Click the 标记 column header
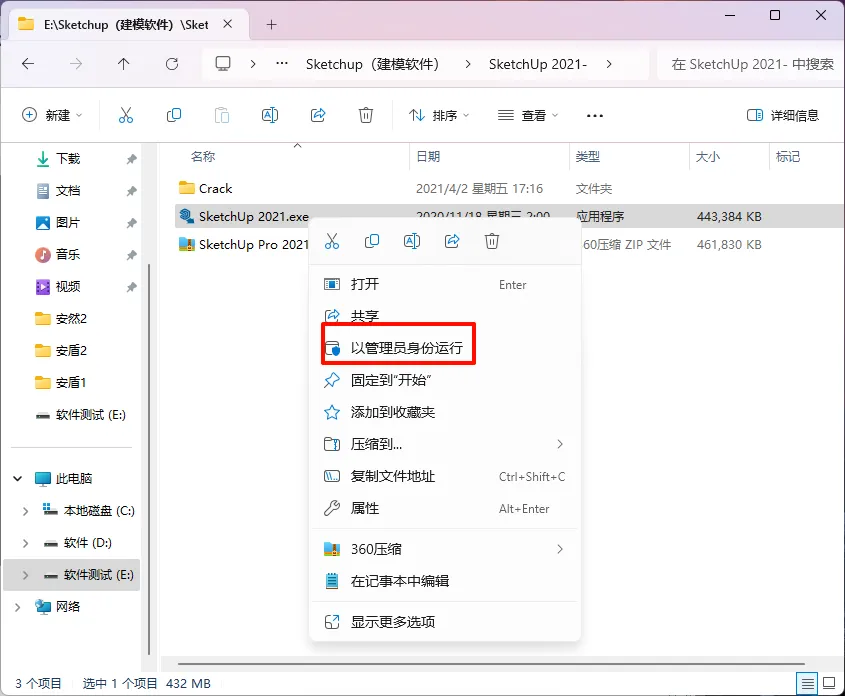This screenshot has height=696, width=845. (x=788, y=157)
